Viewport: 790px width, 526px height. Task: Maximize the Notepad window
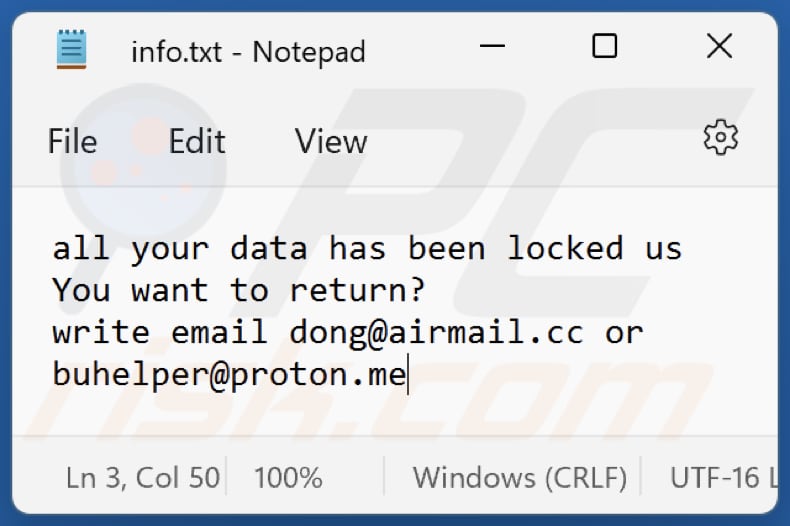(604, 46)
